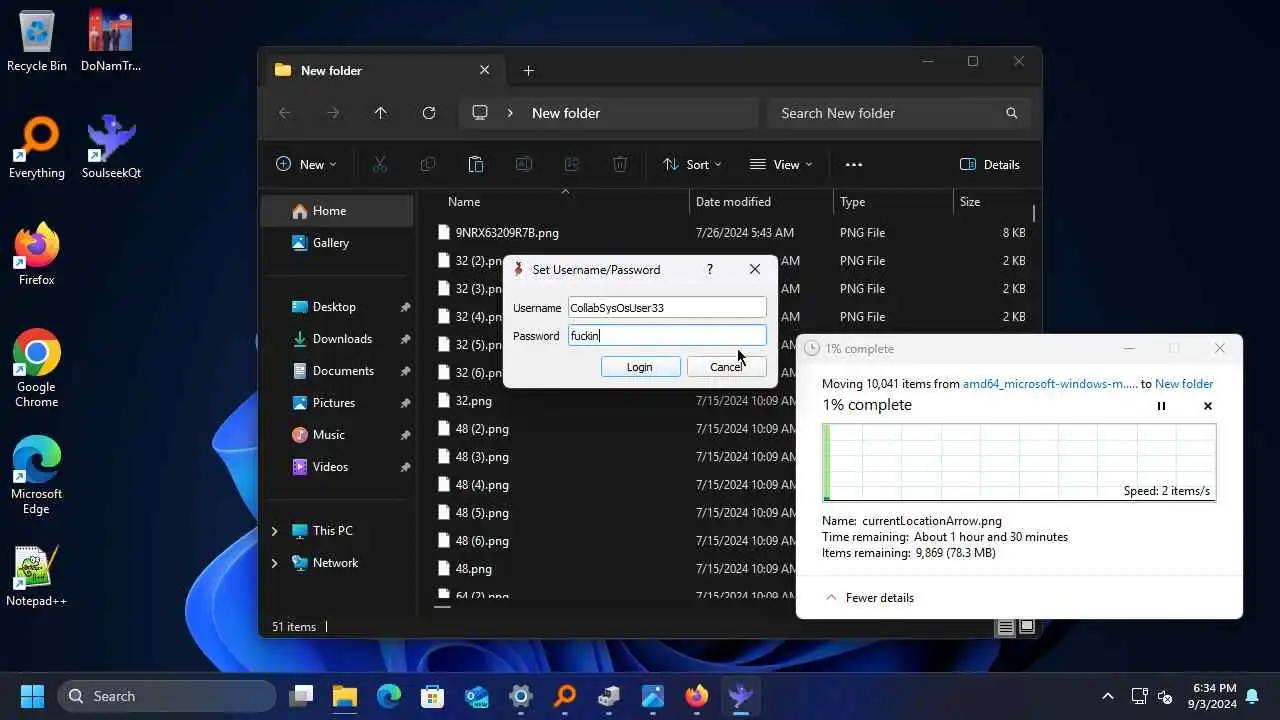Open the DoNamTr desktop shortcut
Image resolution: width=1280 pixels, height=720 pixels.
point(111,40)
